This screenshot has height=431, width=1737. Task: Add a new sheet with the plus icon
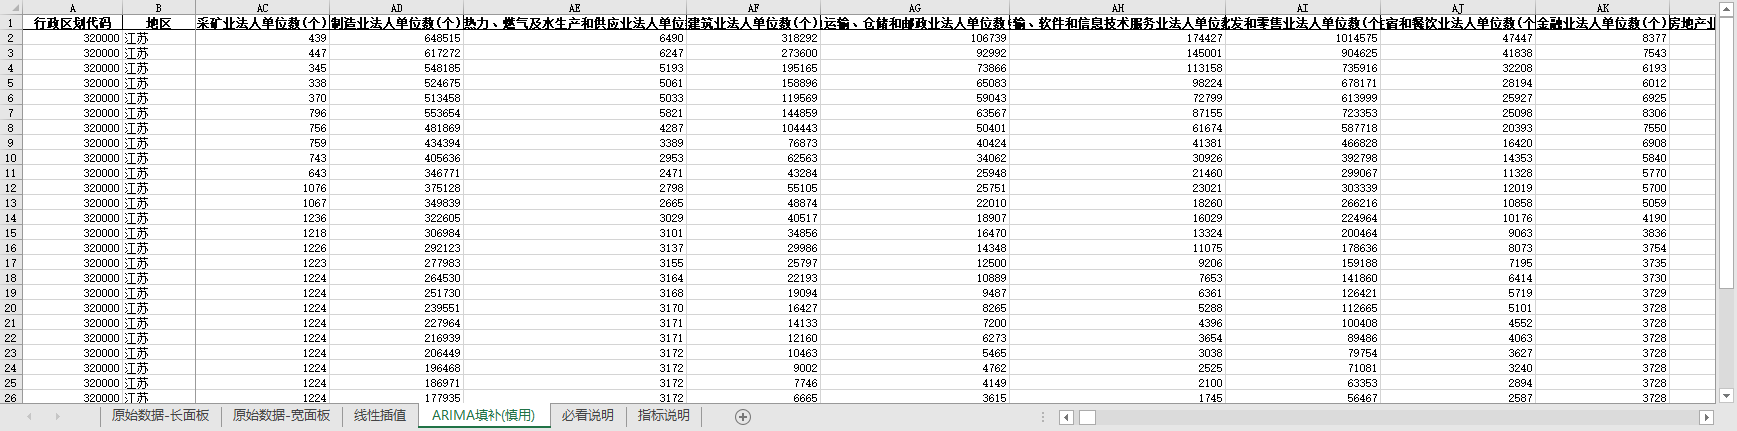743,417
